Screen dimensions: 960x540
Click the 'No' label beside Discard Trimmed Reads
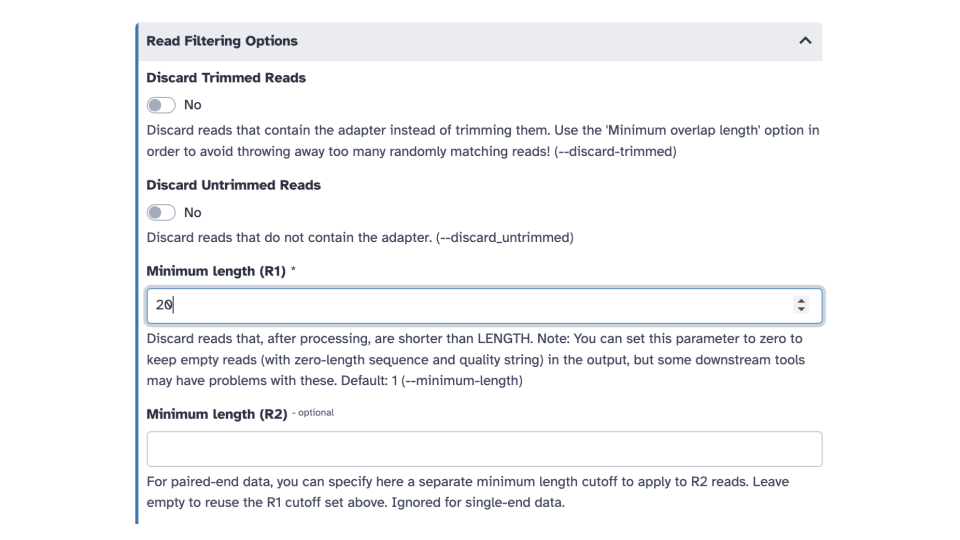coord(192,105)
